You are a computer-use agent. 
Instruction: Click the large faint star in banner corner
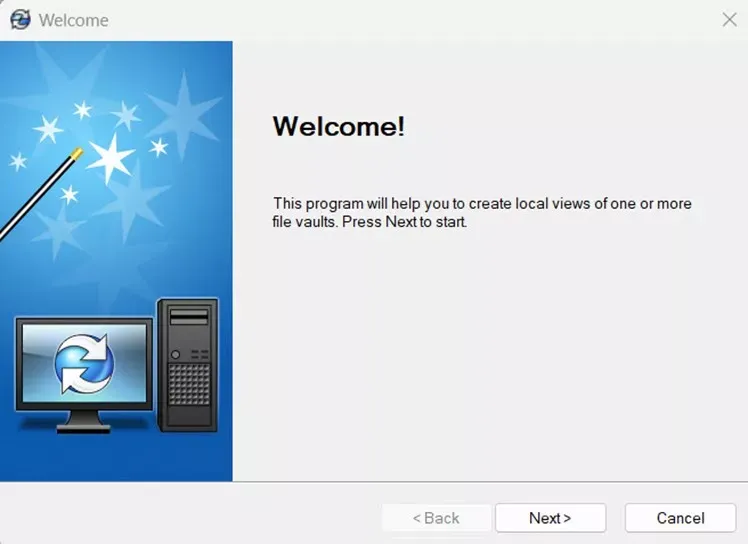185,115
